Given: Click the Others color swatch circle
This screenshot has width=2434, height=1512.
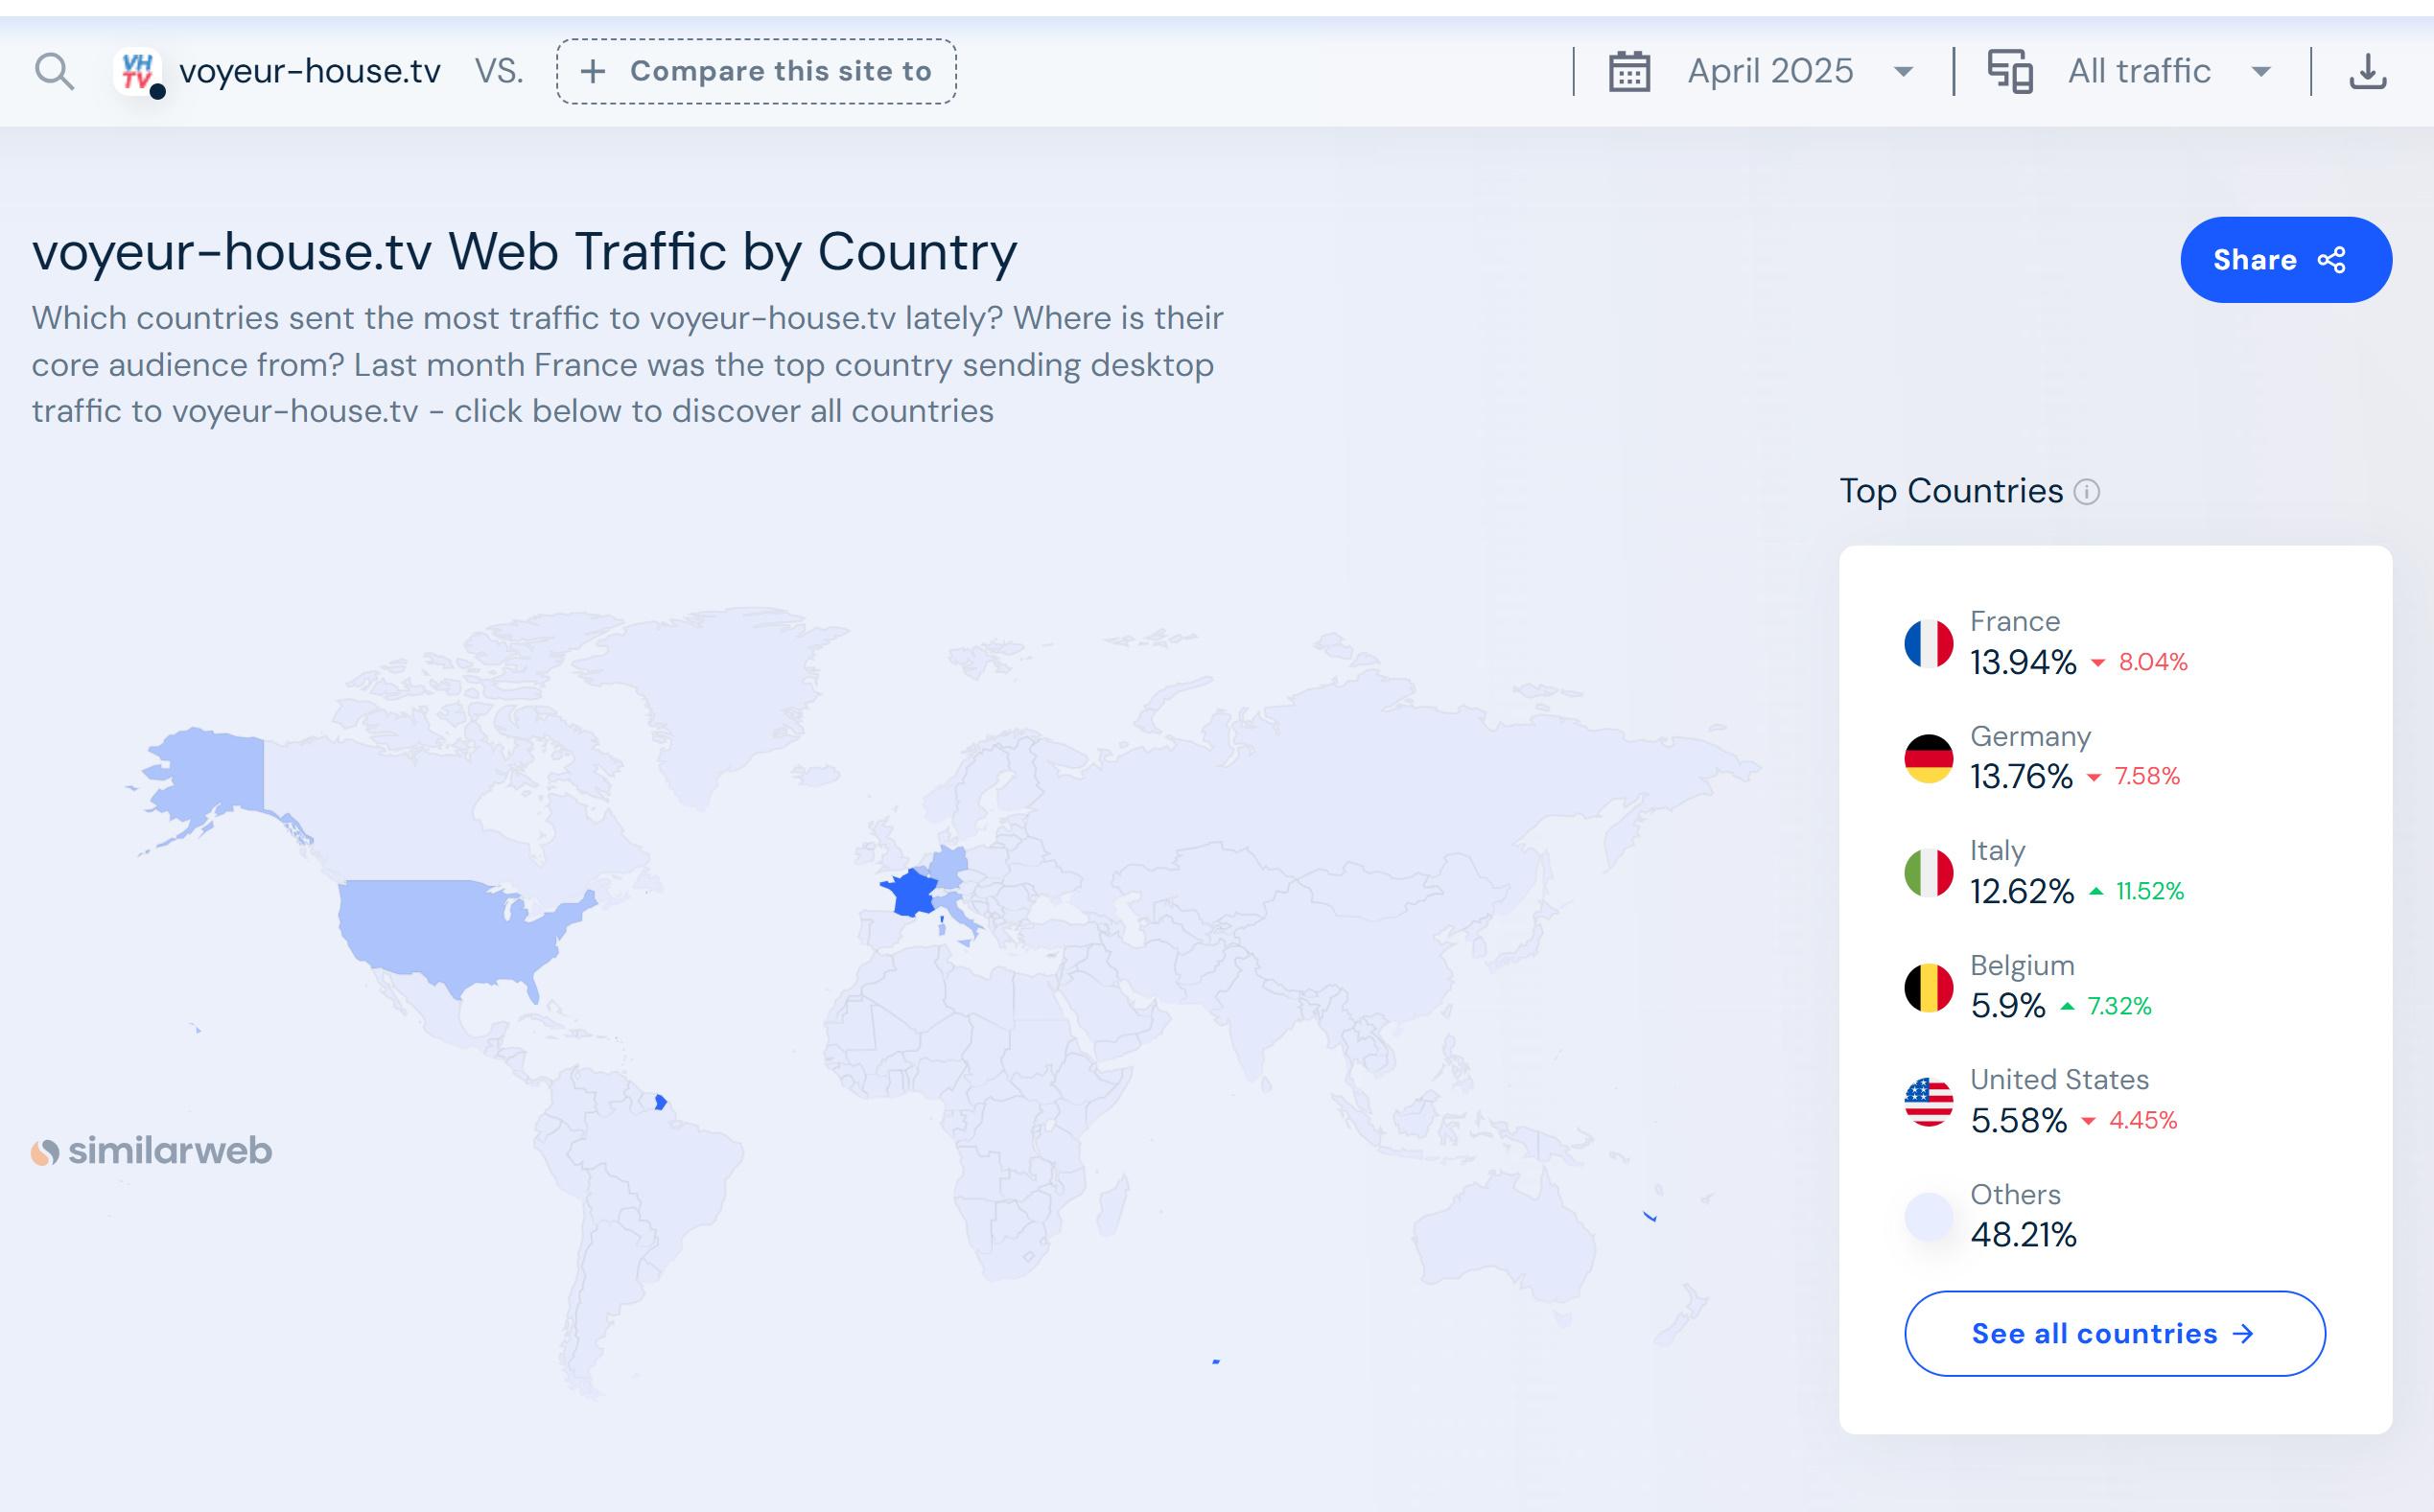Looking at the screenshot, I should [1928, 1217].
